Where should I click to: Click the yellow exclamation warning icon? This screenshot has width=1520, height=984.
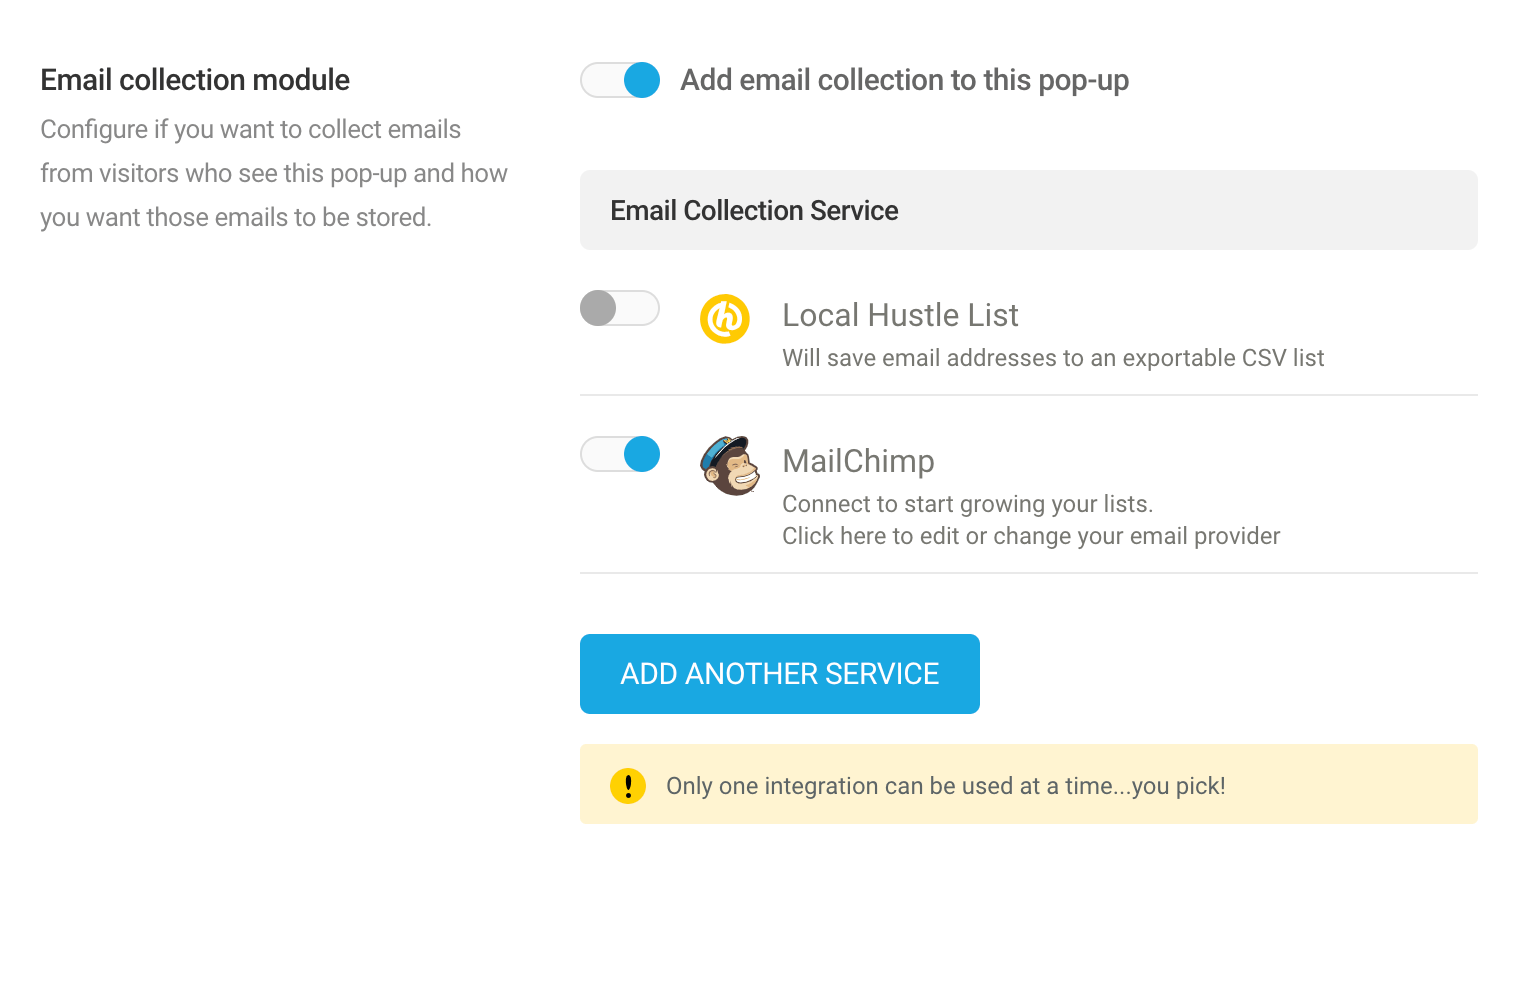[628, 786]
